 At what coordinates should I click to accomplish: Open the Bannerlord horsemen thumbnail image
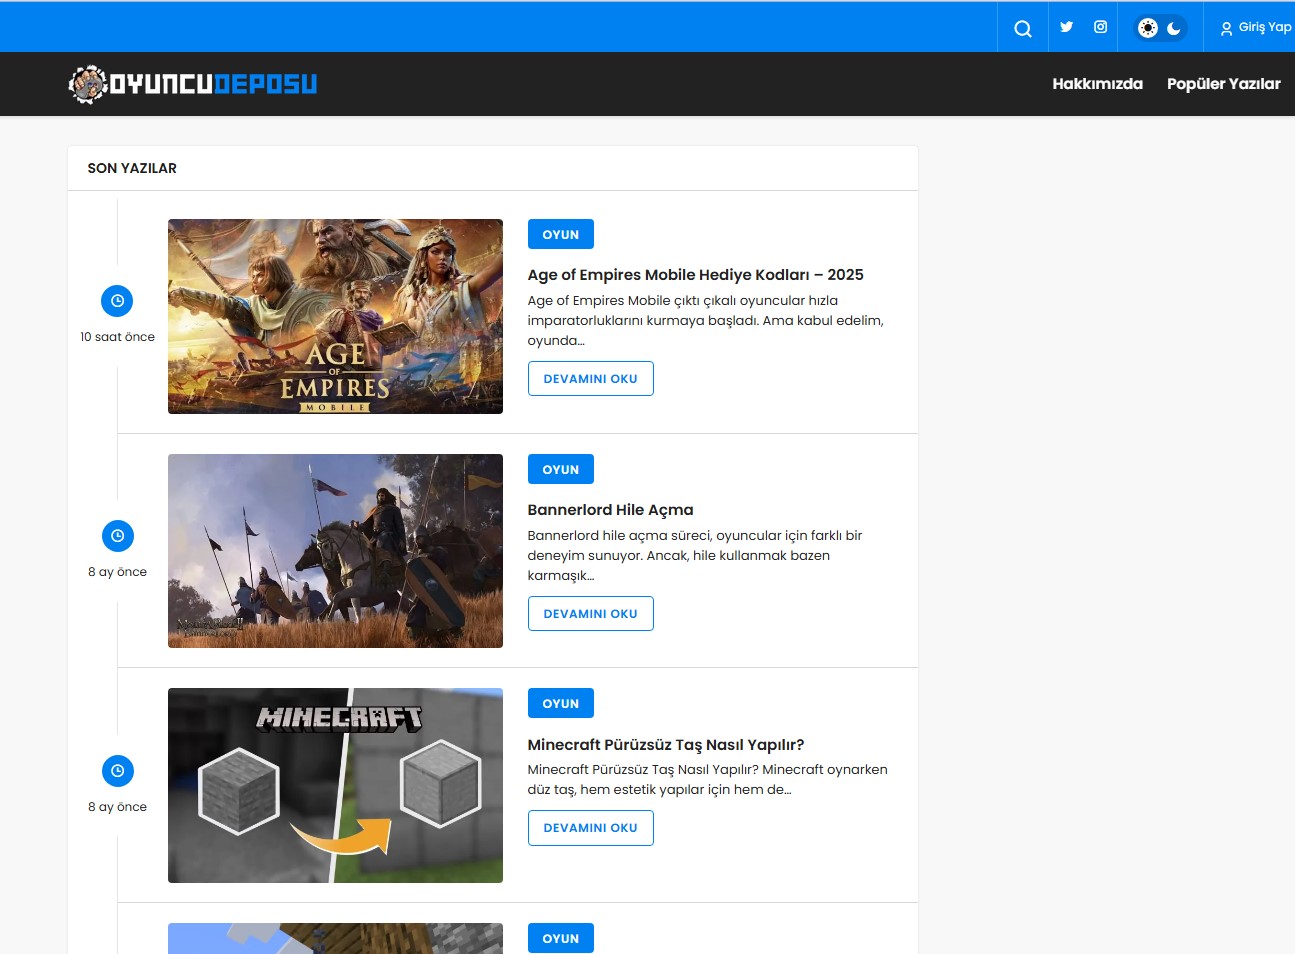click(x=335, y=551)
